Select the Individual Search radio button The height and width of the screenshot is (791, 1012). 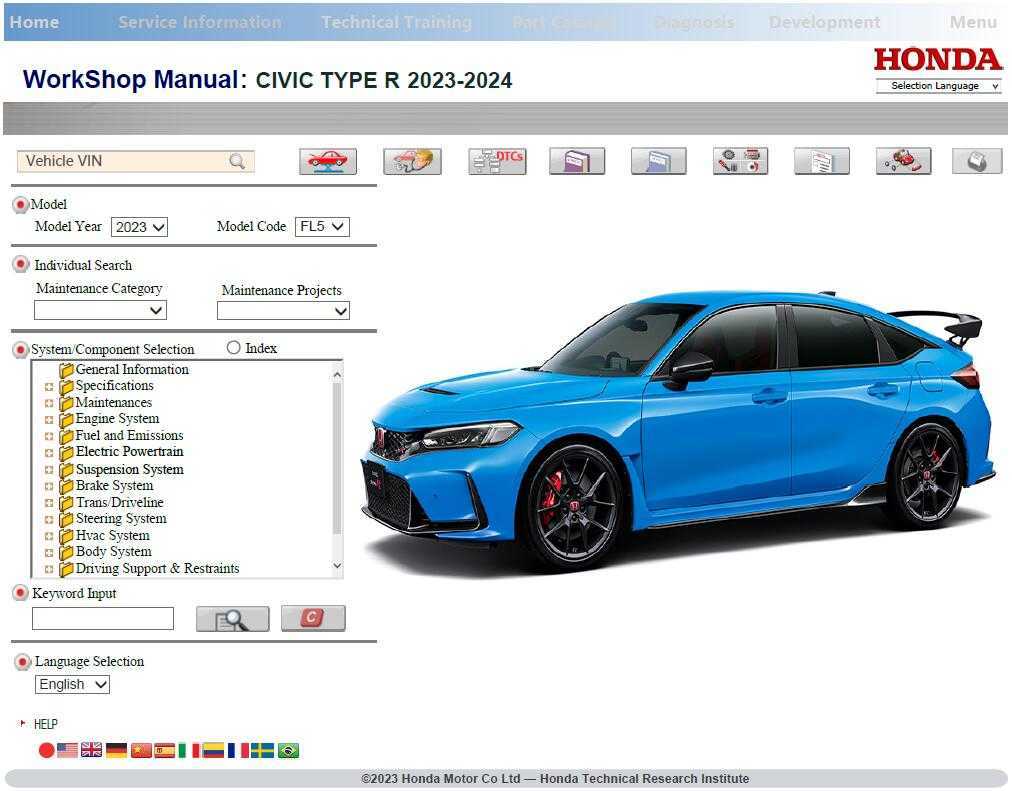(21, 265)
